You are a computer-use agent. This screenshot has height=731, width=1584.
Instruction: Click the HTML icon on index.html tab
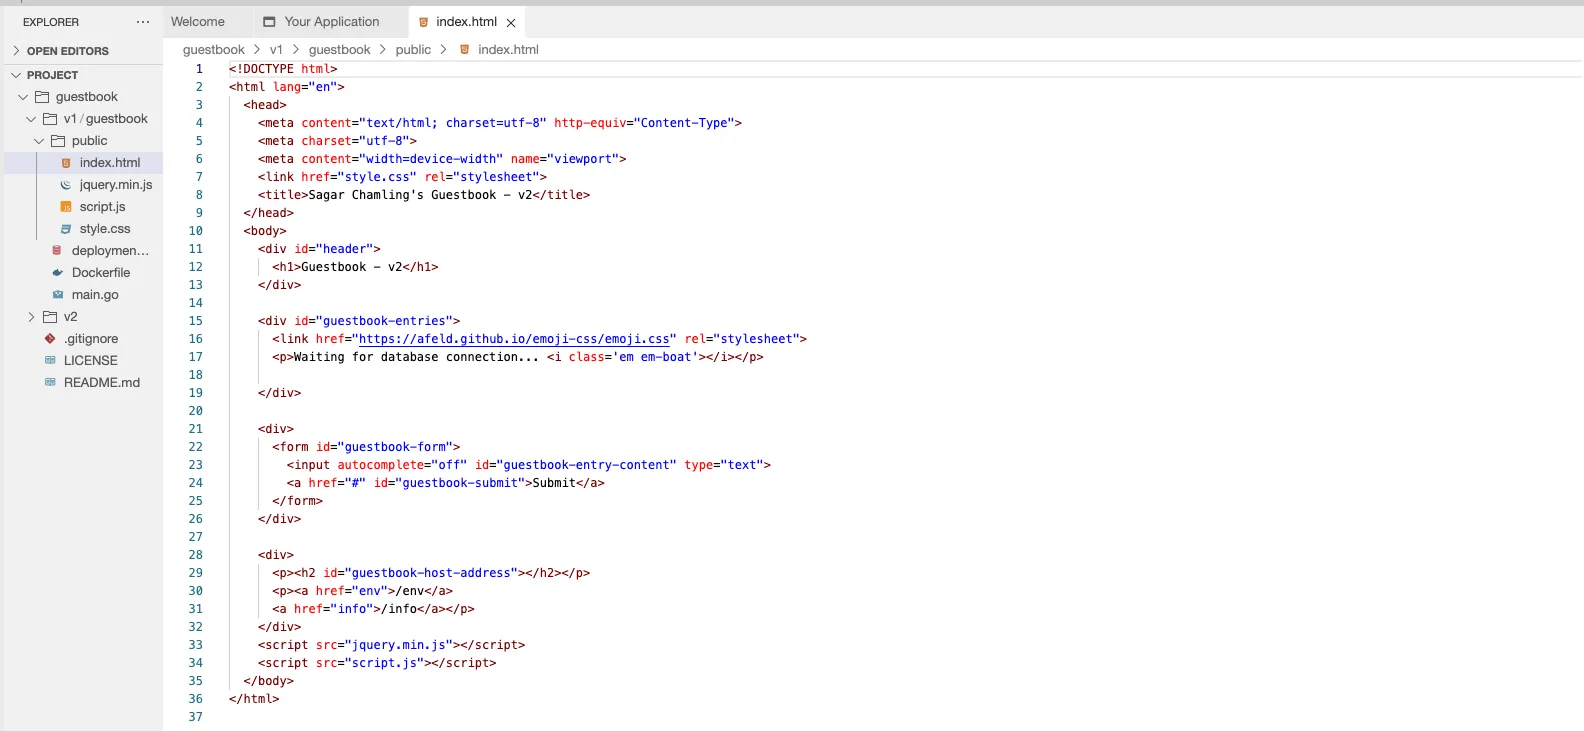423,22
